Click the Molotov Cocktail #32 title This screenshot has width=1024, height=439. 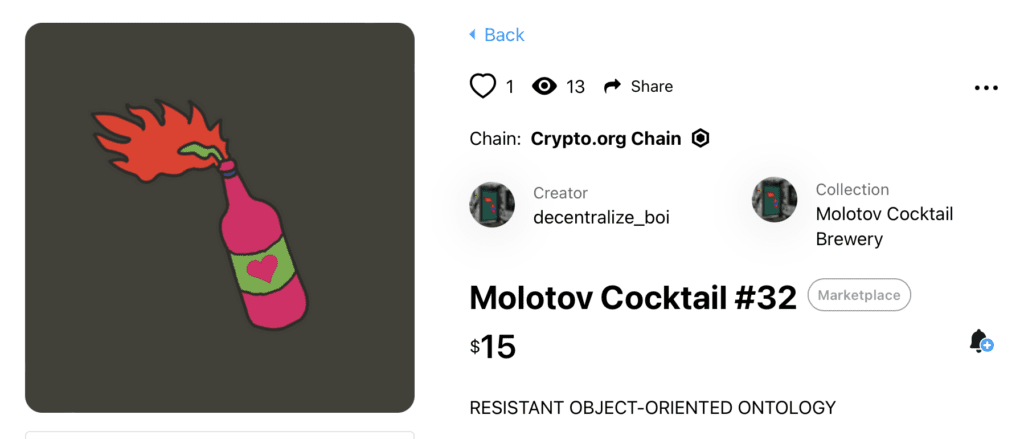[633, 297]
